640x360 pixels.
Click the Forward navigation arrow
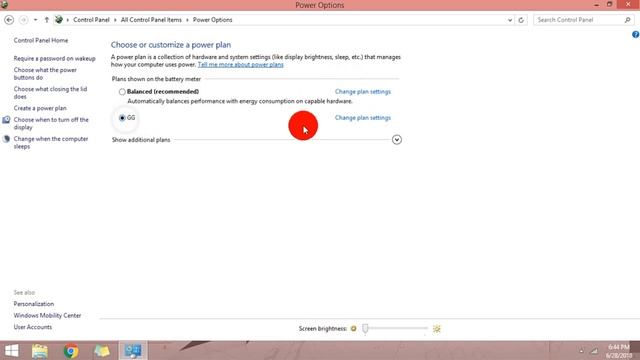pyautogui.click(x=23, y=20)
